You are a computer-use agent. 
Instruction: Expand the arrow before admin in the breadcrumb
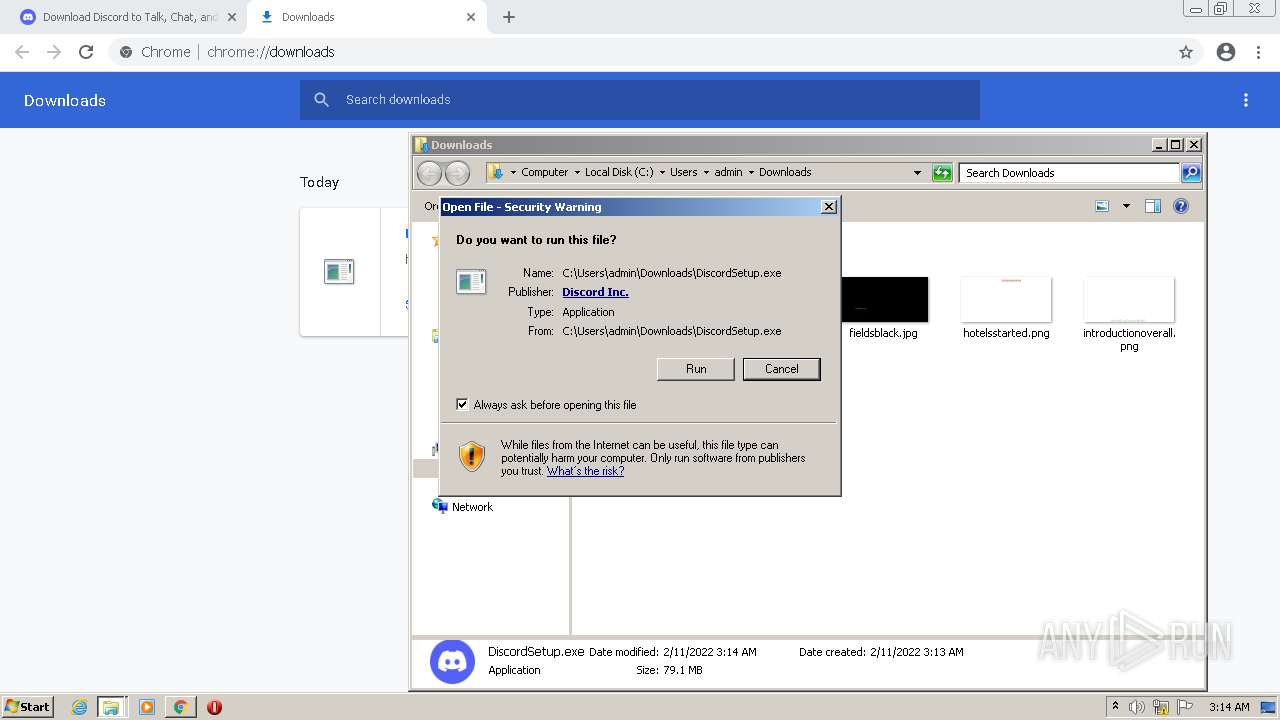706,172
